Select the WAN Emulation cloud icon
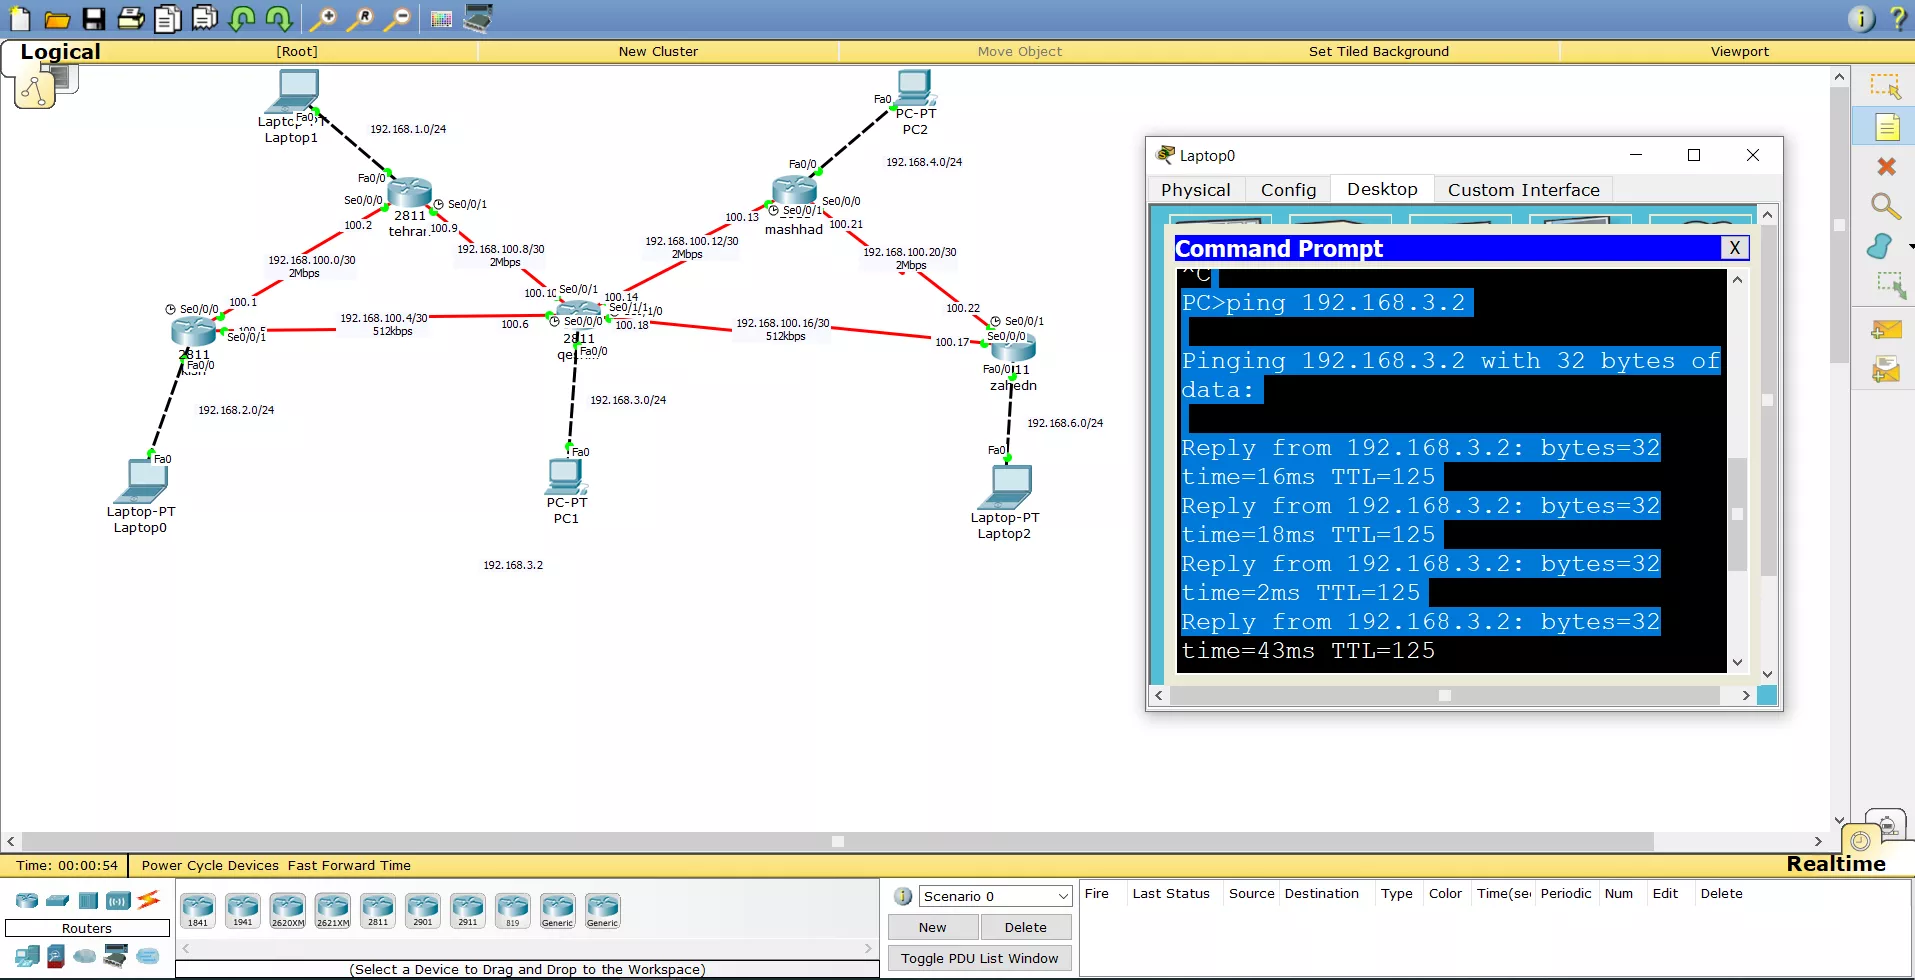This screenshot has height=980, width=1915. (x=85, y=956)
